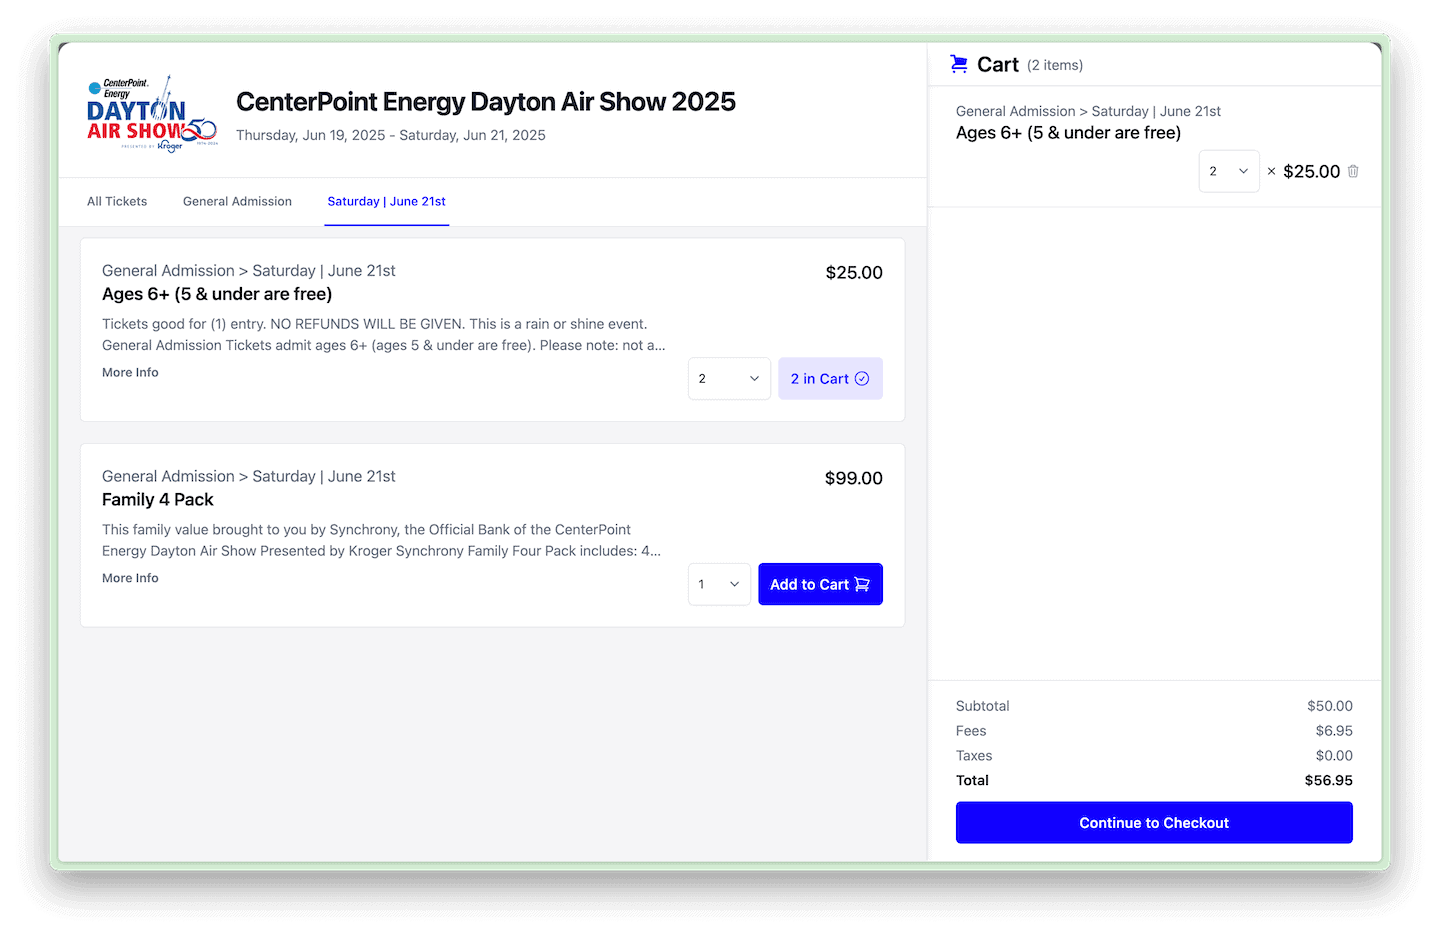Screen dimensions: 1440x936
Task: Switch to the All Tickets tab
Action: pos(117,201)
